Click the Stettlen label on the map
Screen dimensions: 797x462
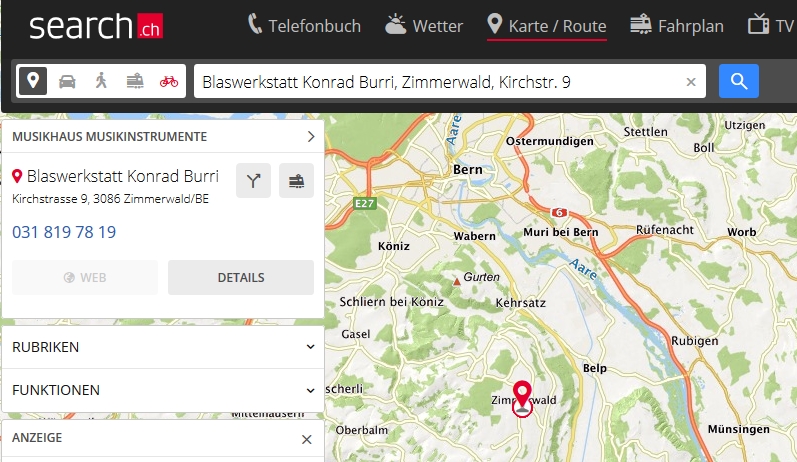pyautogui.click(x=646, y=132)
